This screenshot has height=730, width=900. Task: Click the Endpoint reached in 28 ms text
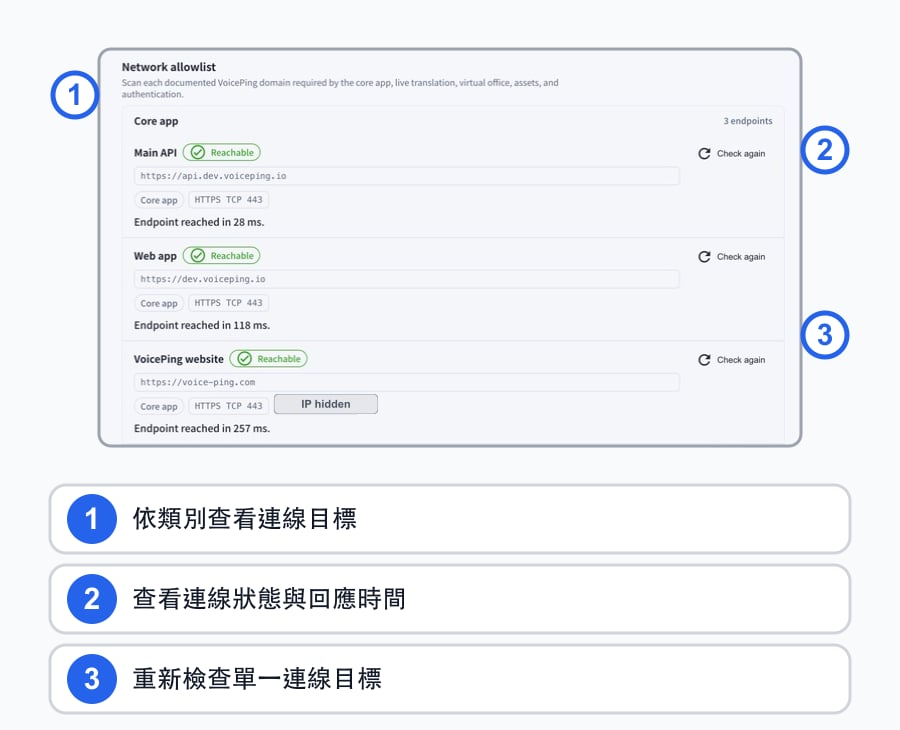tap(199, 222)
